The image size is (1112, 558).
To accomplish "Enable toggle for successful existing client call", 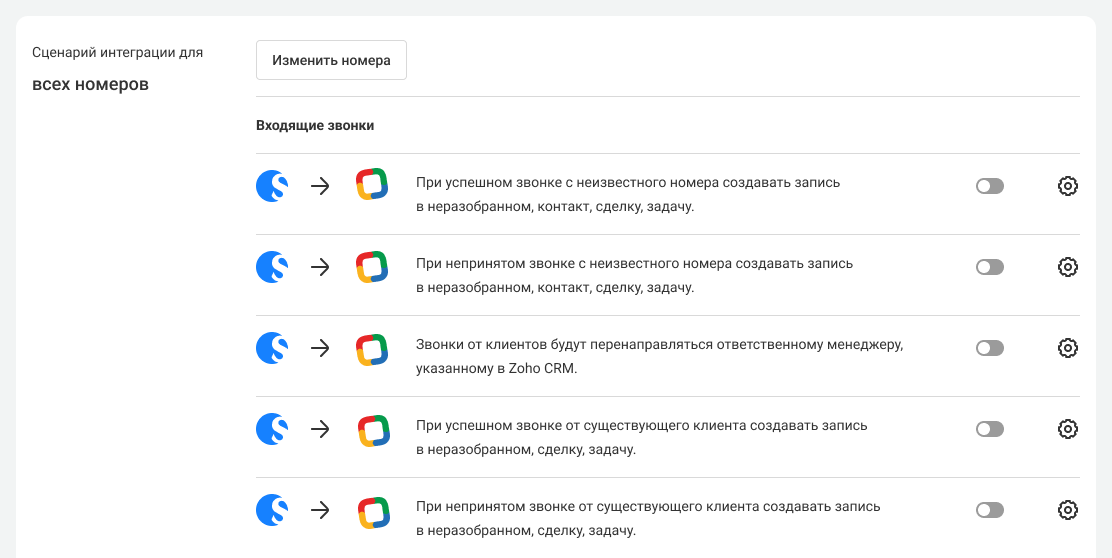I will point(989,429).
